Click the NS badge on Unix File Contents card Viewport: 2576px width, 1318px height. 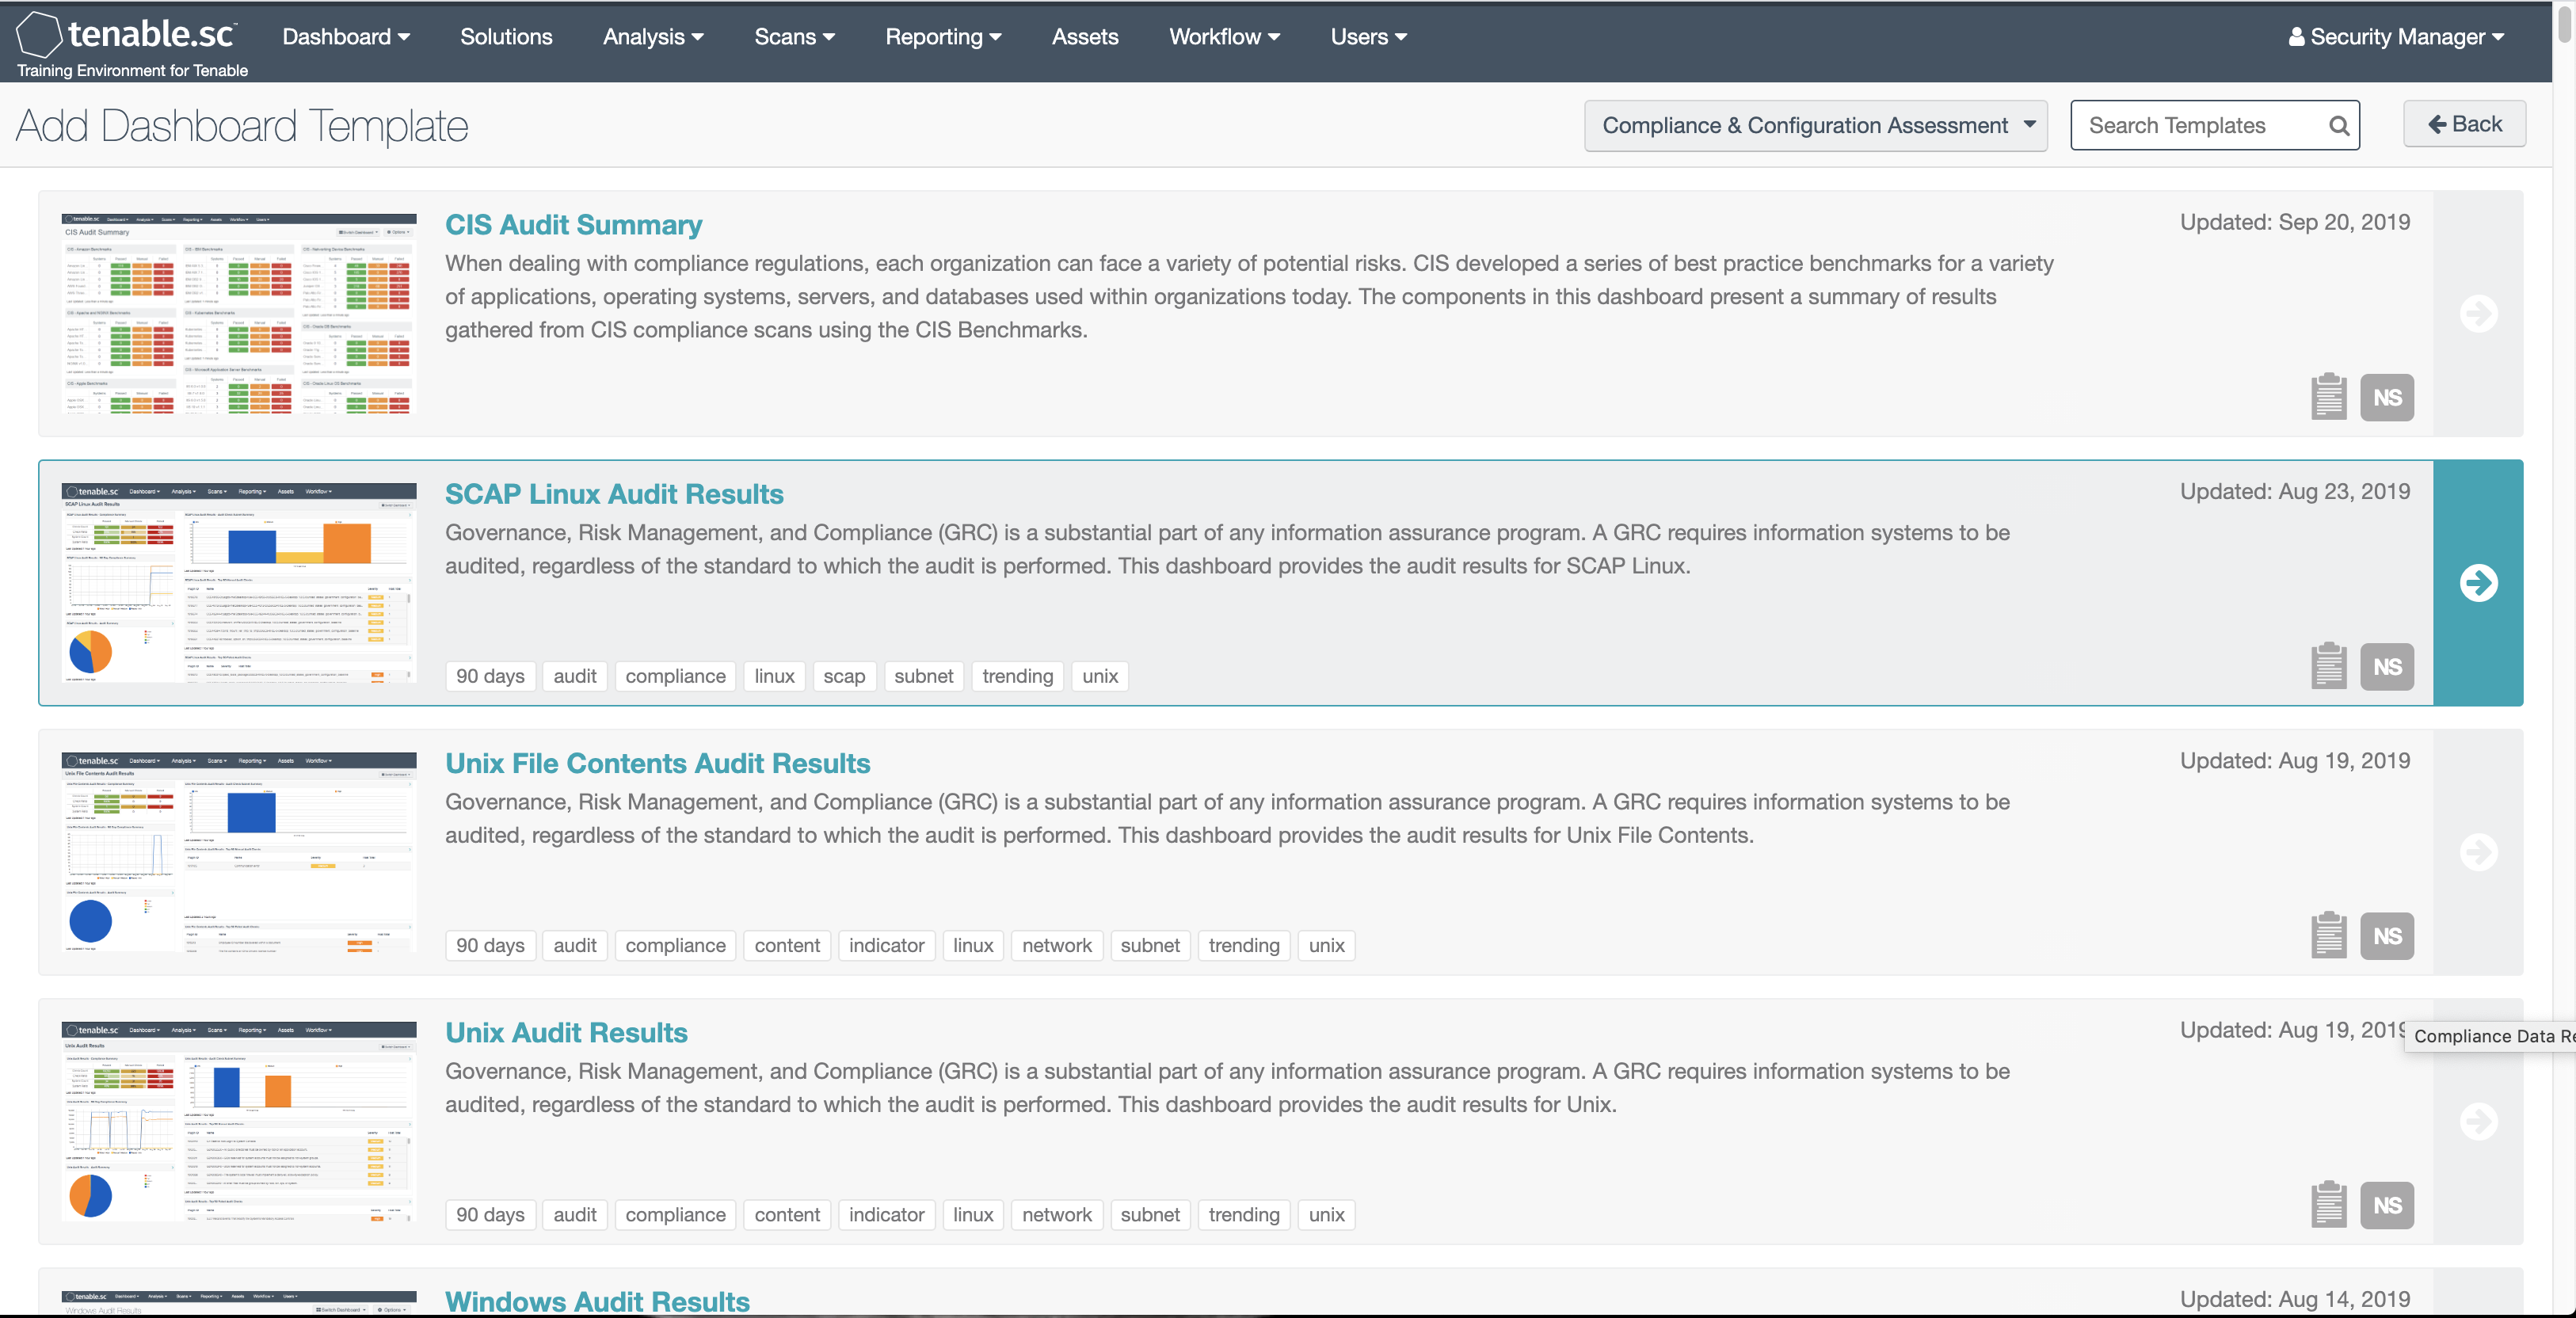2387,936
